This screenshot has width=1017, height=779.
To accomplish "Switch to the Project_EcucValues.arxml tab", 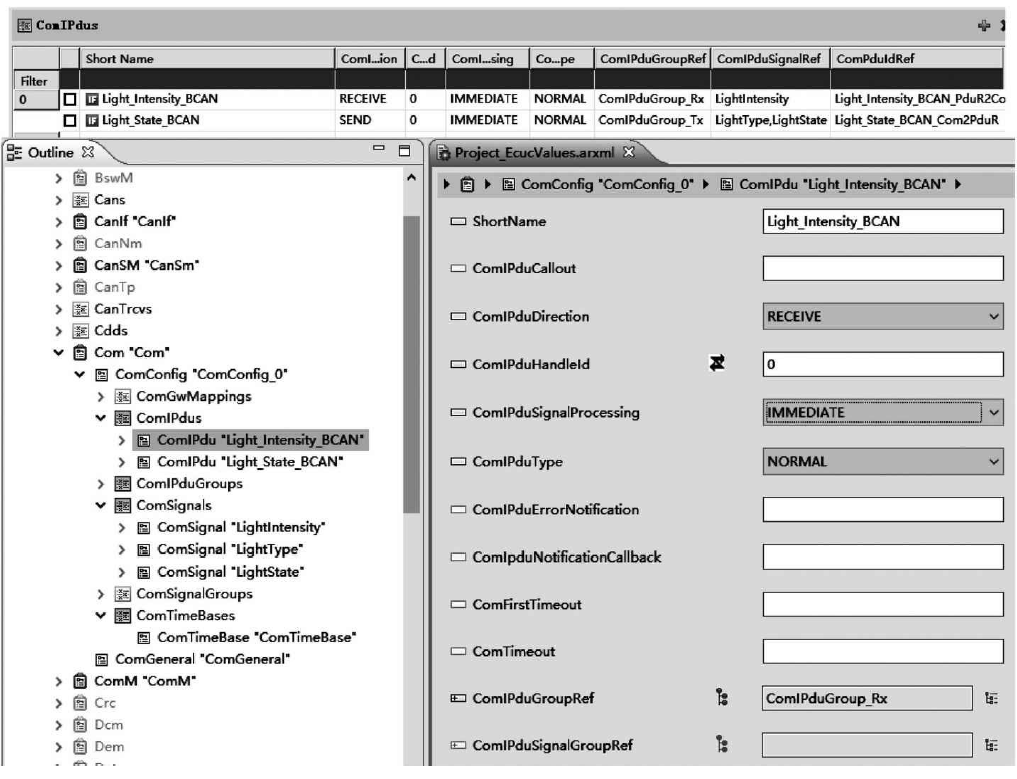I will 534,153.
